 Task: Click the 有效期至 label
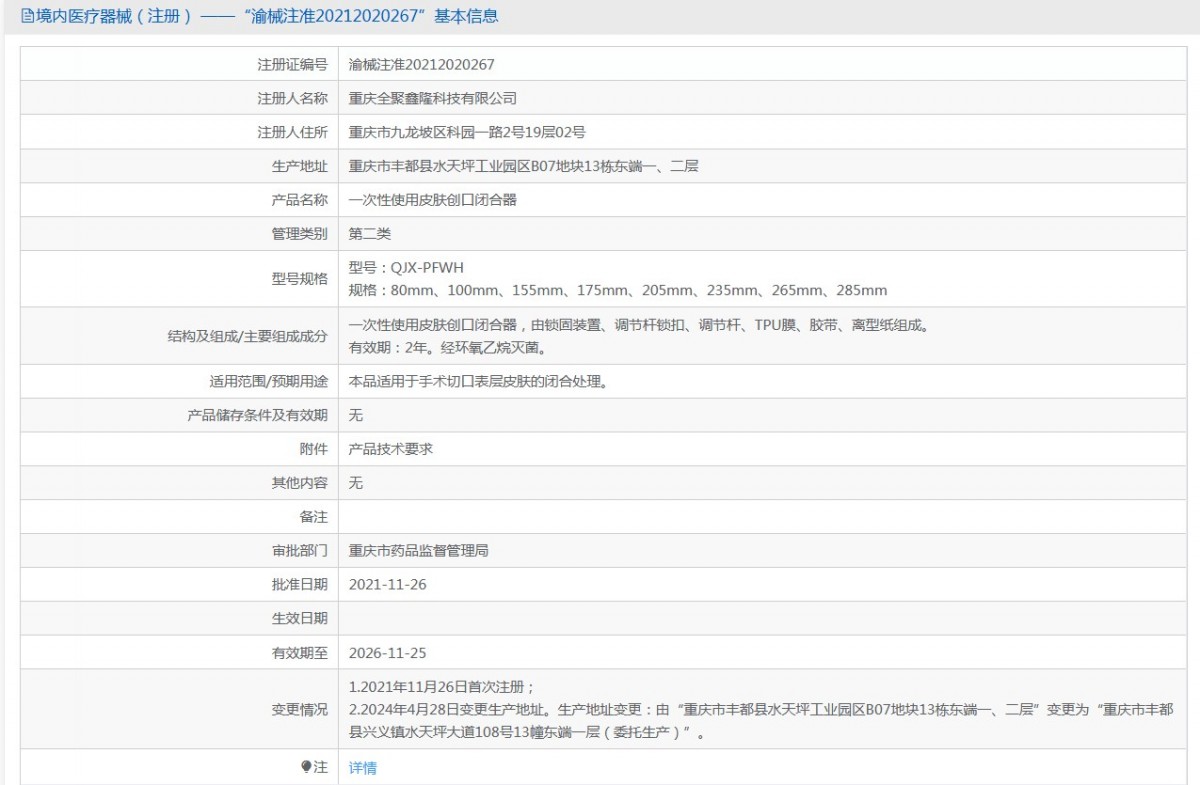click(x=299, y=653)
